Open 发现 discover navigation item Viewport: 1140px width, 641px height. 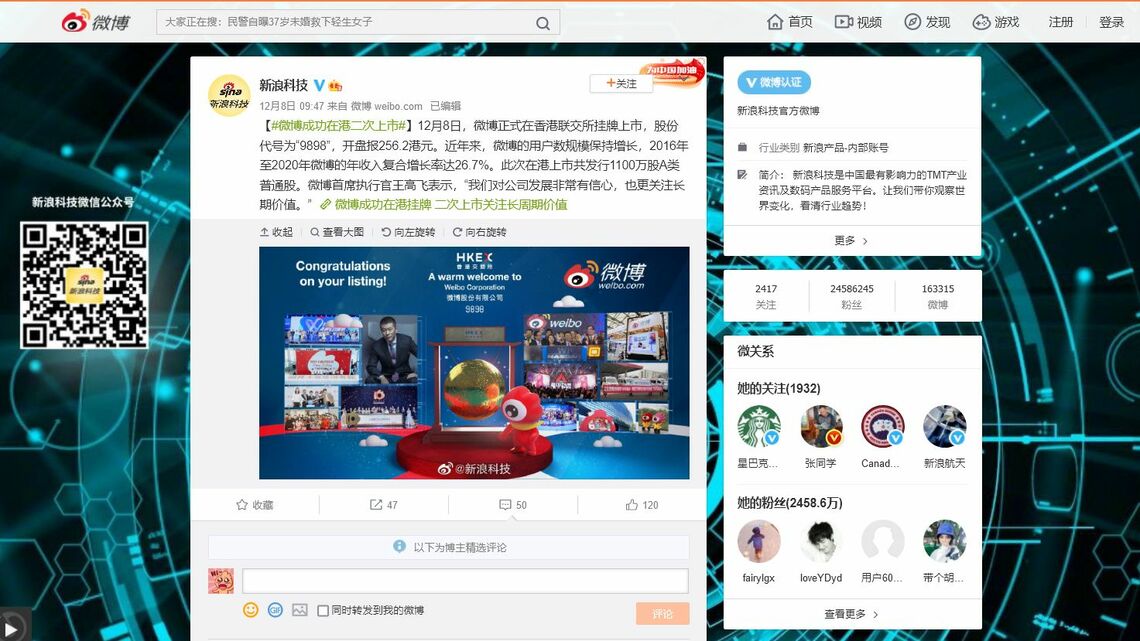pos(927,22)
